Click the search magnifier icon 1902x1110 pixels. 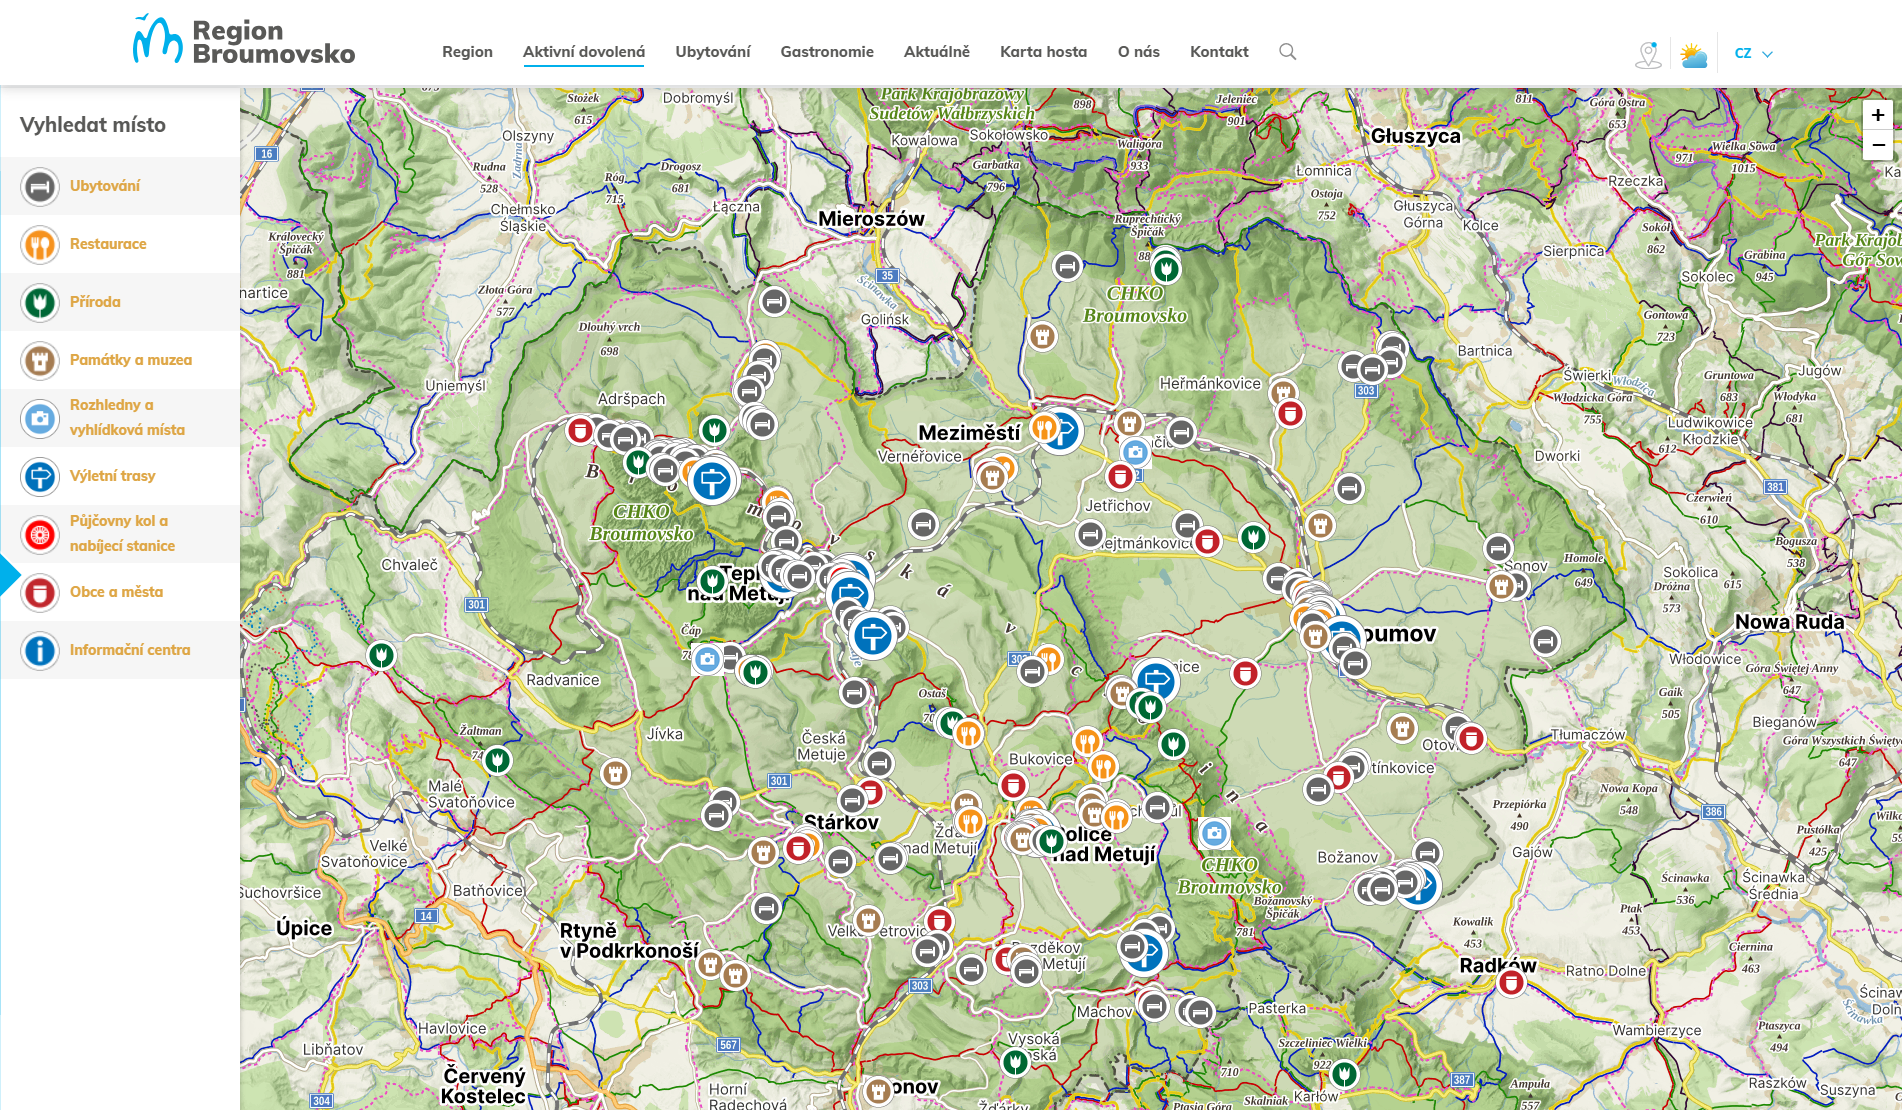(1287, 52)
